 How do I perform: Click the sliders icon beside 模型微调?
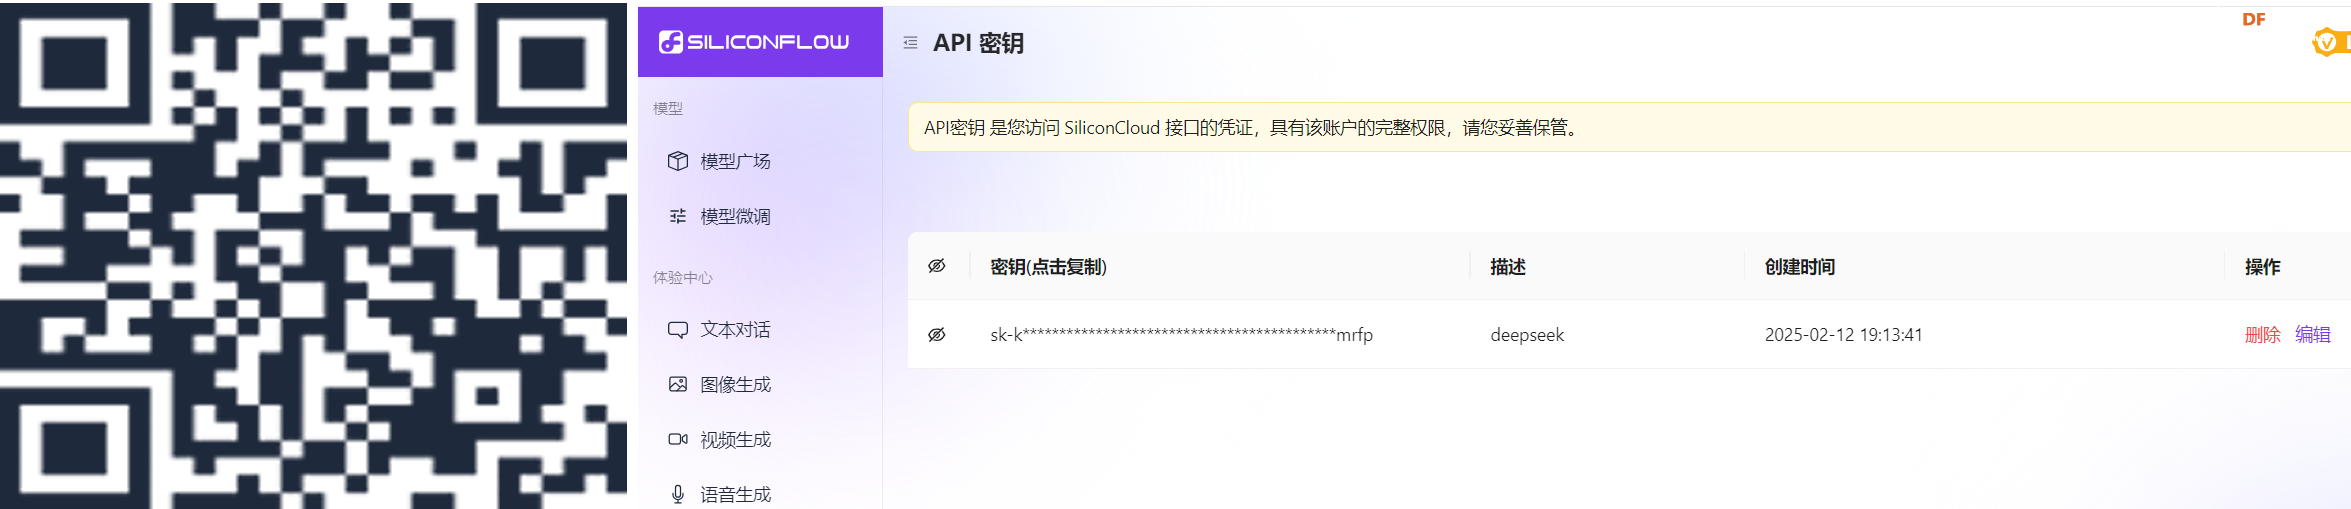pyautogui.click(x=678, y=216)
